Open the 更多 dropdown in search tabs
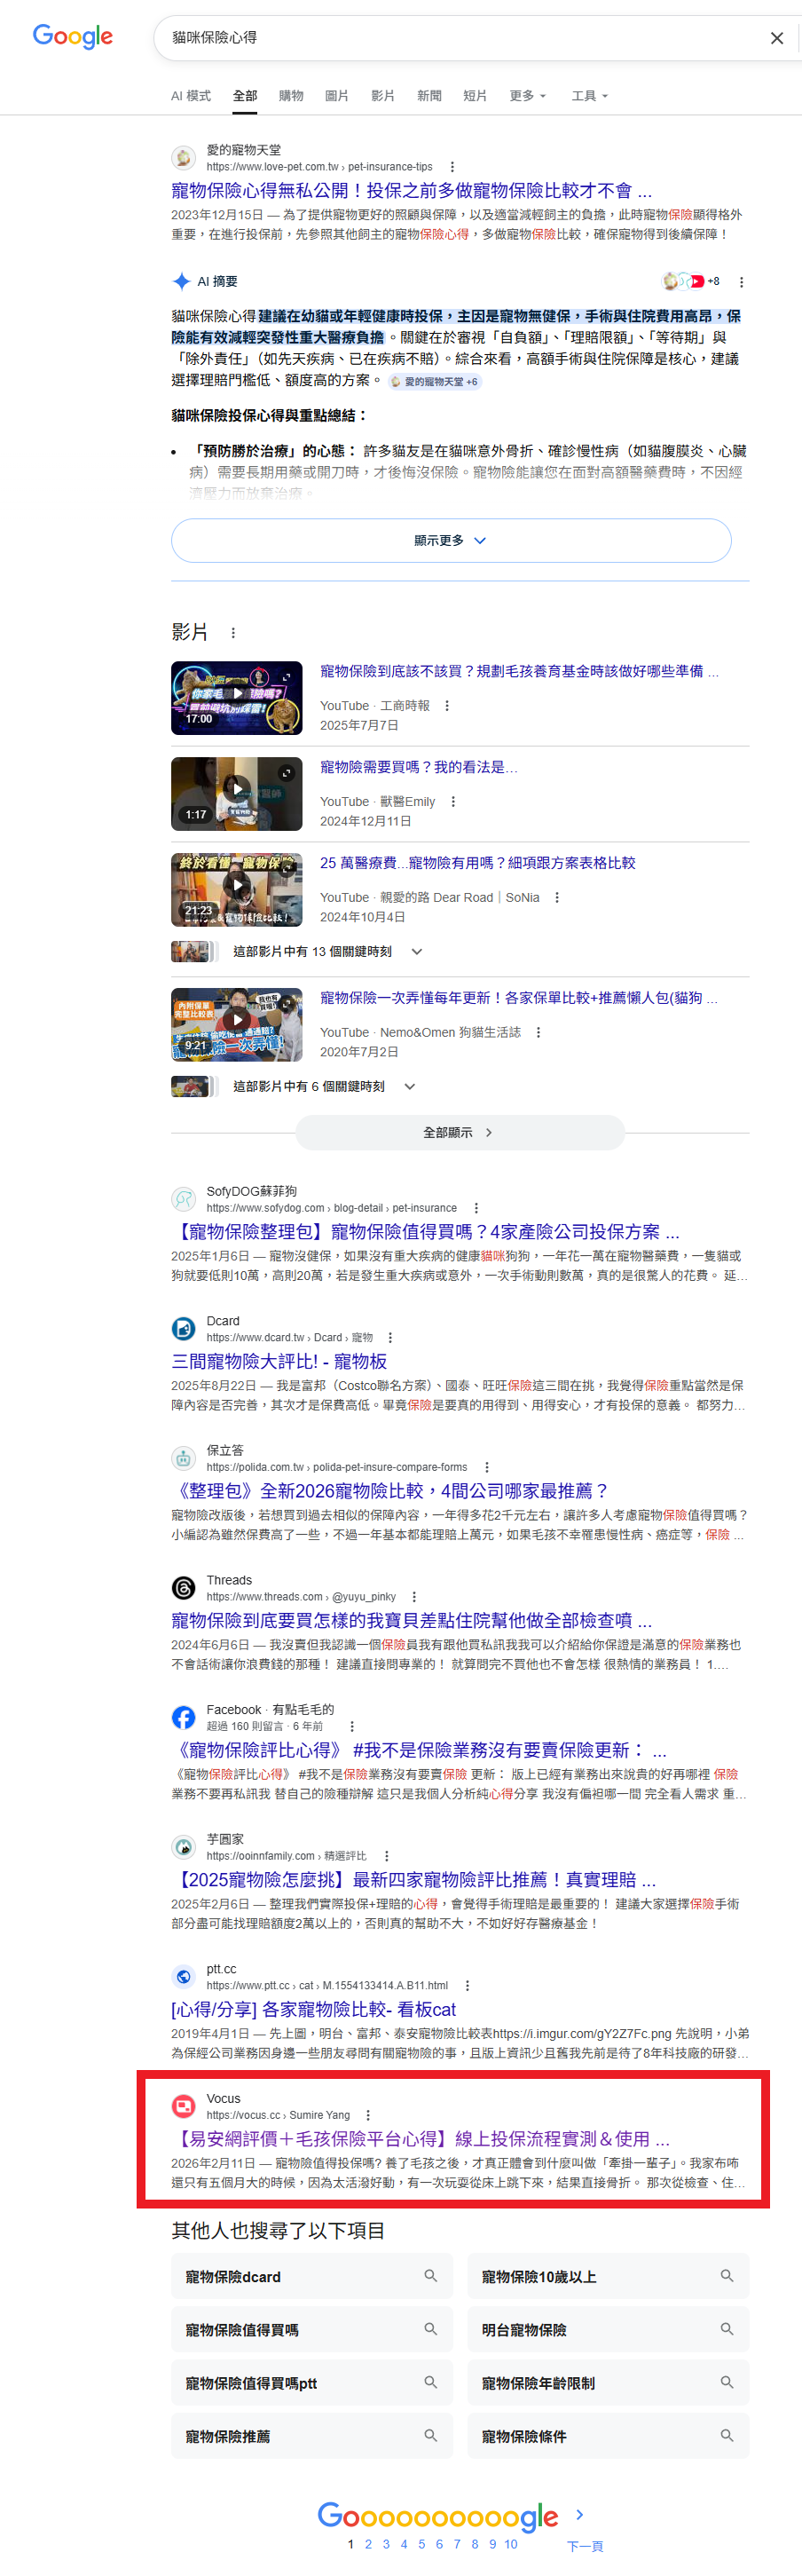 click(x=527, y=96)
